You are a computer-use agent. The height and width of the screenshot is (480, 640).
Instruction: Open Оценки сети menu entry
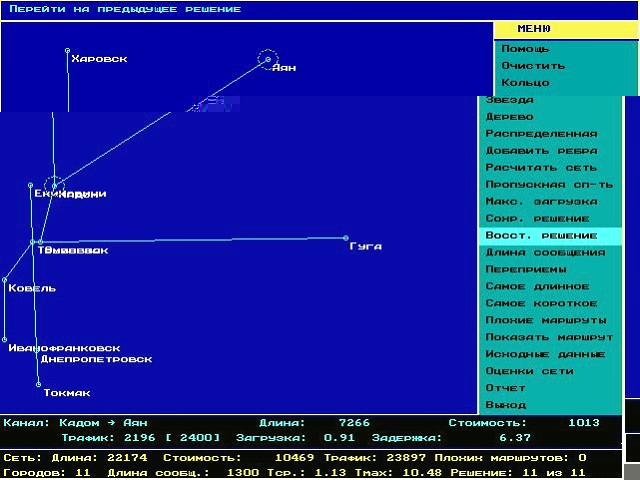click(x=529, y=371)
